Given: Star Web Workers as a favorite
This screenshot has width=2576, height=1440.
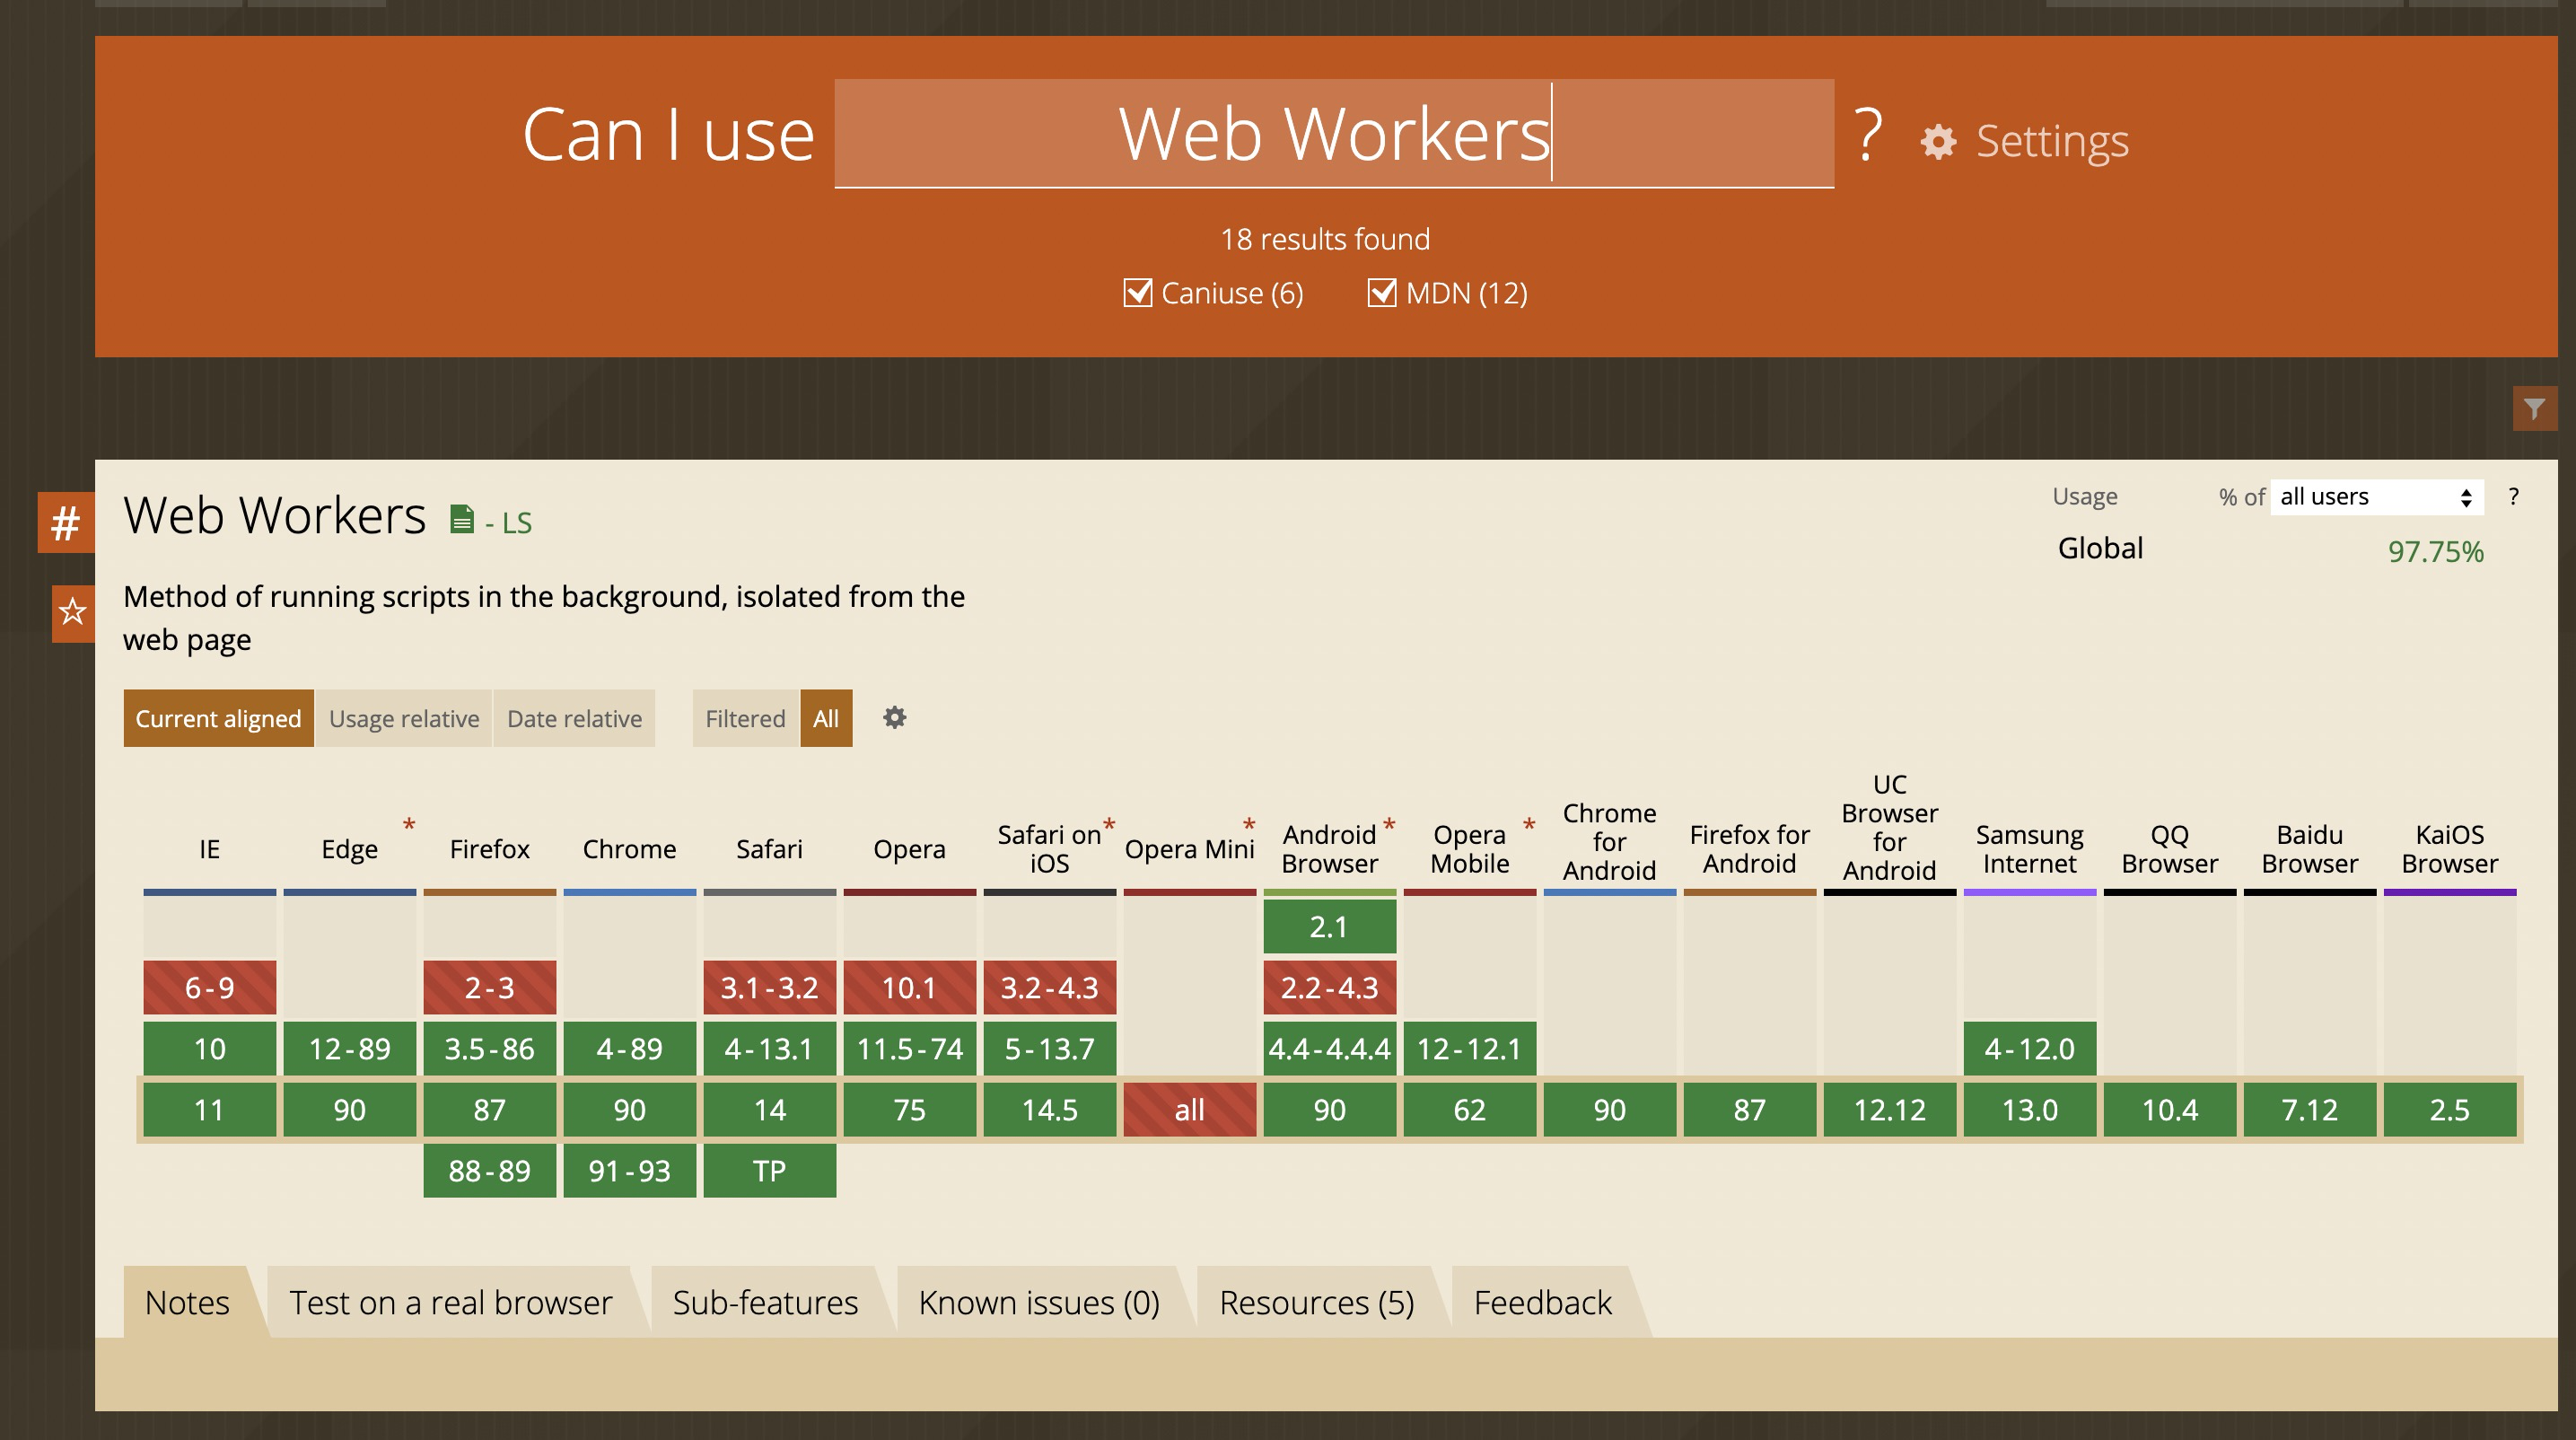Looking at the screenshot, I should pos(71,612).
